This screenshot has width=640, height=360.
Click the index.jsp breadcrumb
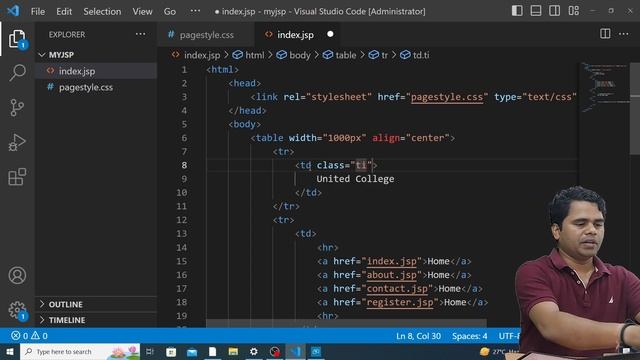(196, 55)
